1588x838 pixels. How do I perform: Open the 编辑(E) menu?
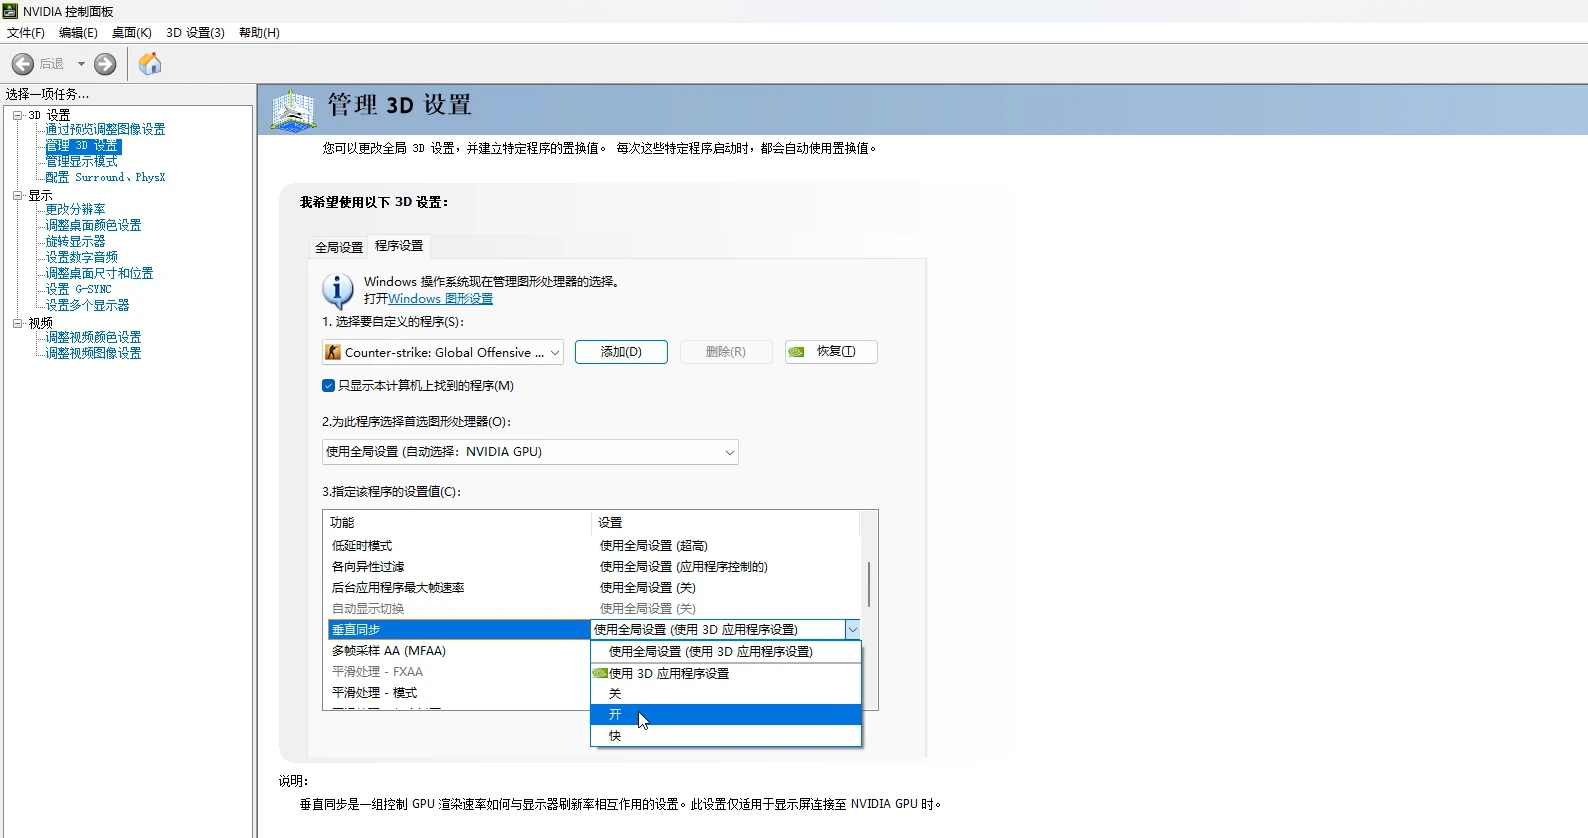tap(78, 33)
